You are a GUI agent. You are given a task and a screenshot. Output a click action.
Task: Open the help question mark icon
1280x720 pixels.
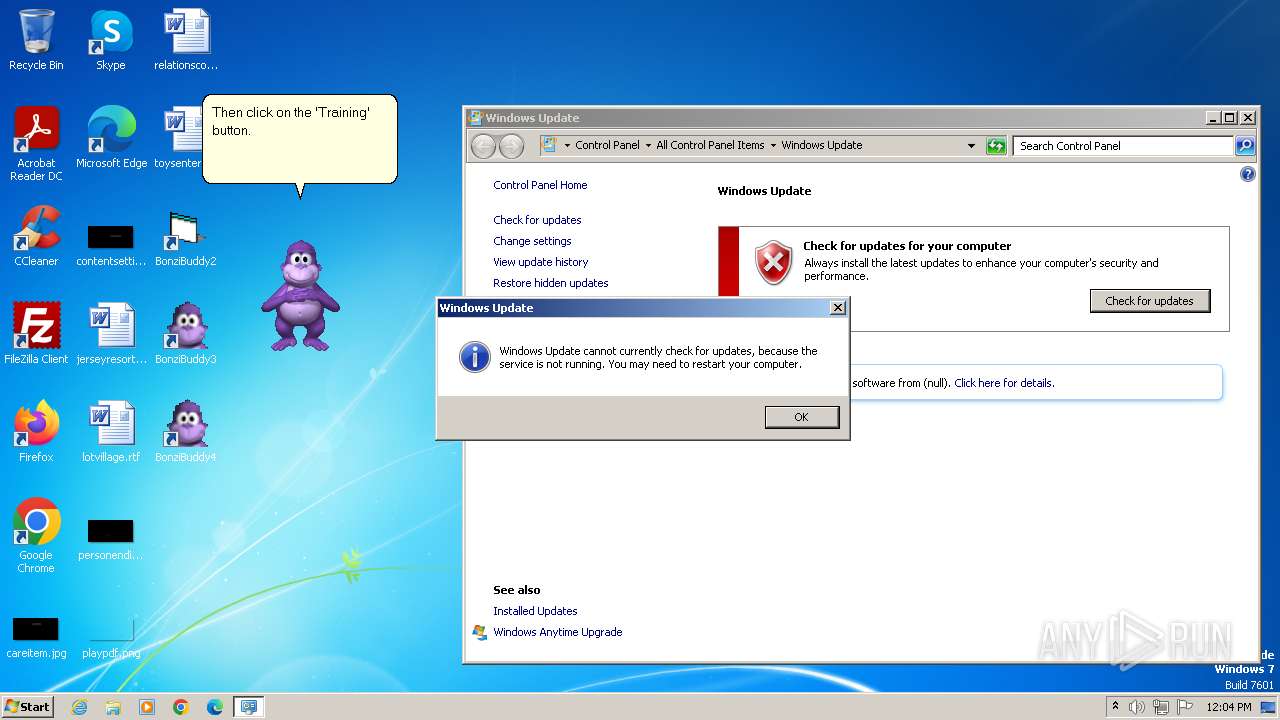click(x=1247, y=174)
